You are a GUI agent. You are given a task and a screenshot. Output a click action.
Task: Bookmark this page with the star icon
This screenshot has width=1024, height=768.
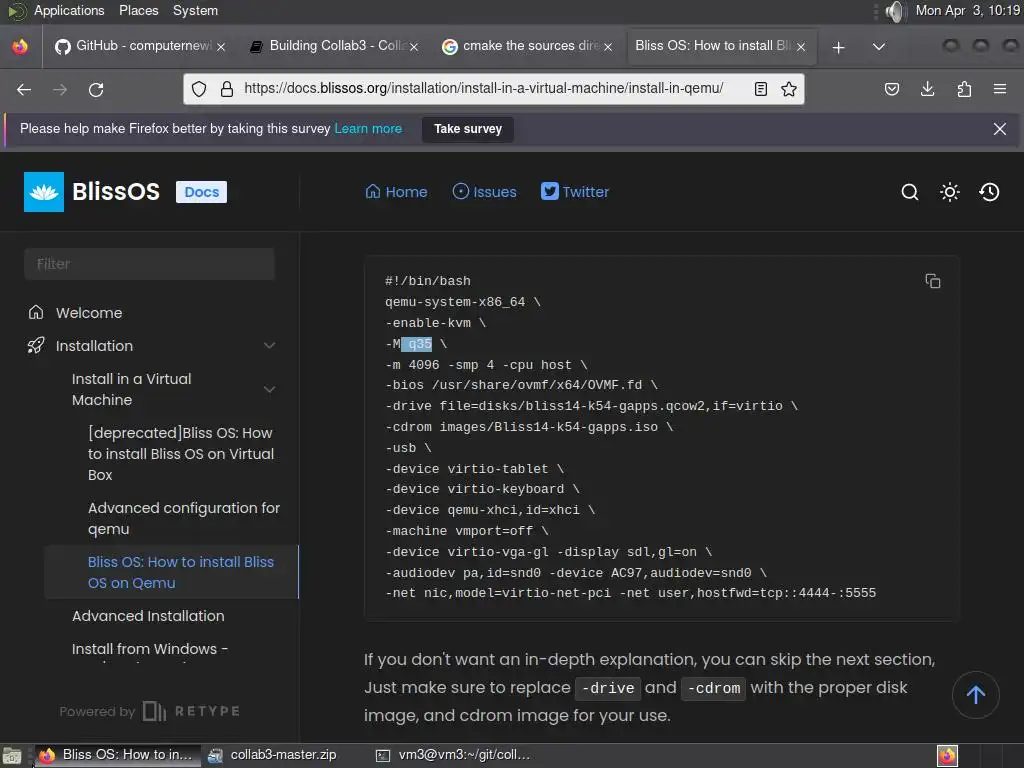tap(789, 89)
